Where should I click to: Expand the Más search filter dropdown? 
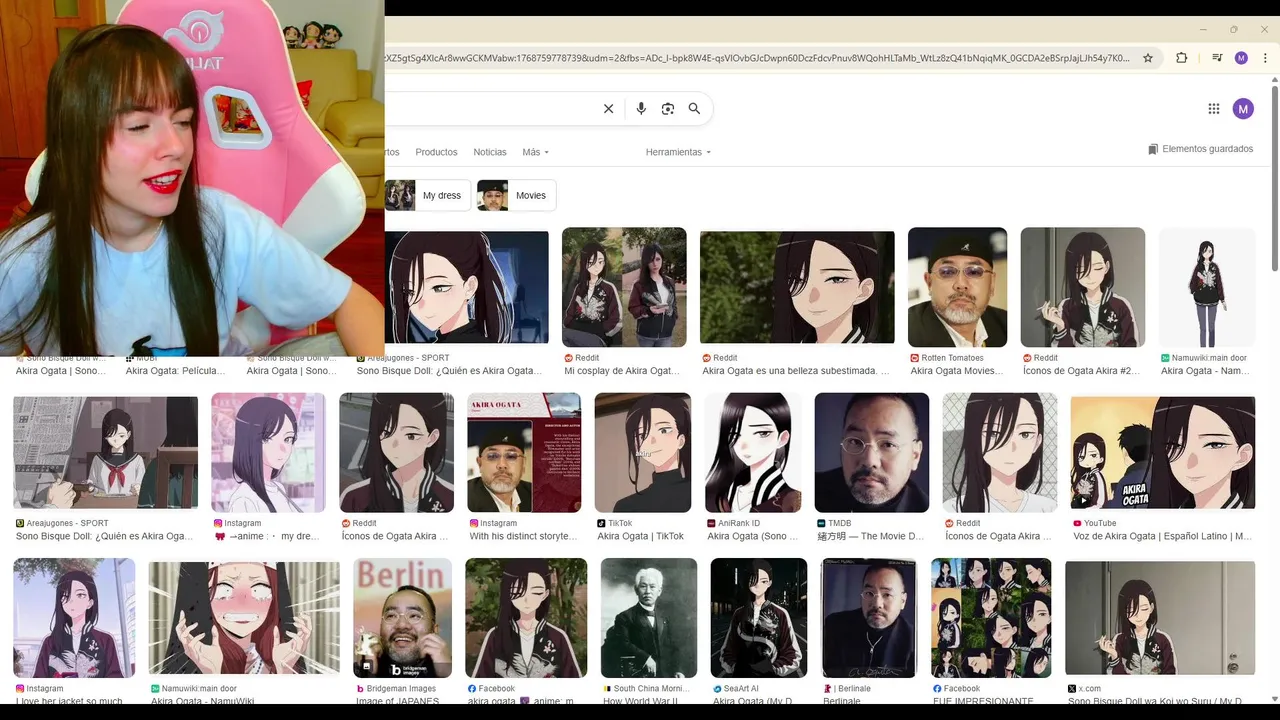[535, 152]
